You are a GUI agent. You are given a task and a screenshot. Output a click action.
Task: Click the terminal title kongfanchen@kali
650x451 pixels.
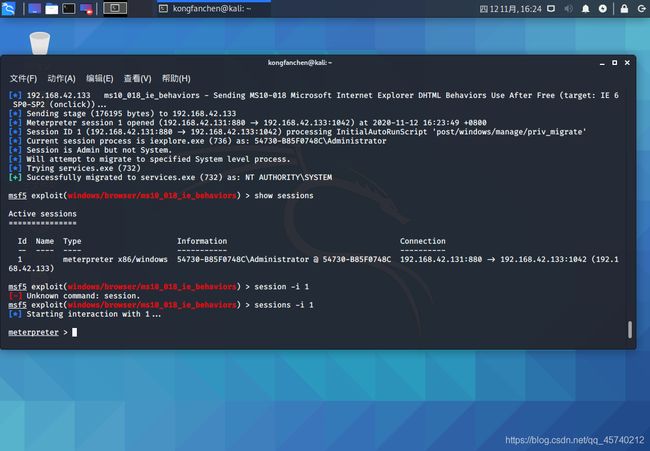pos(300,63)
